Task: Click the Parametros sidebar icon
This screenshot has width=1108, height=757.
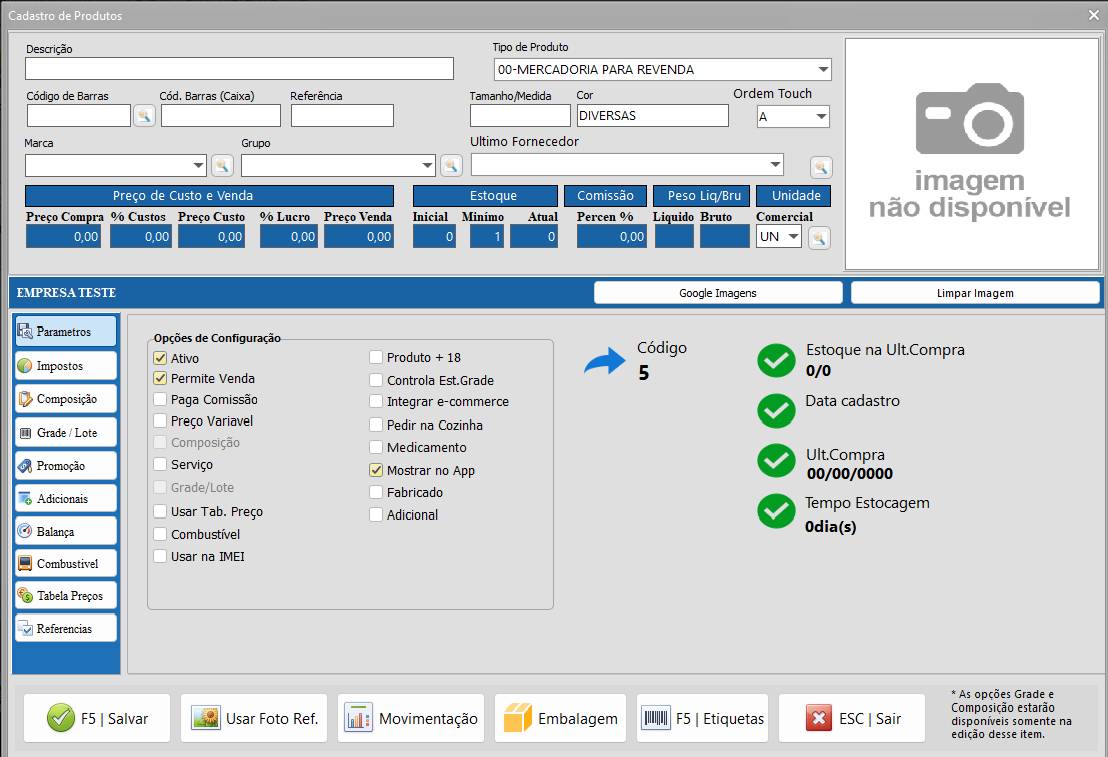Action: click(25, 331)
